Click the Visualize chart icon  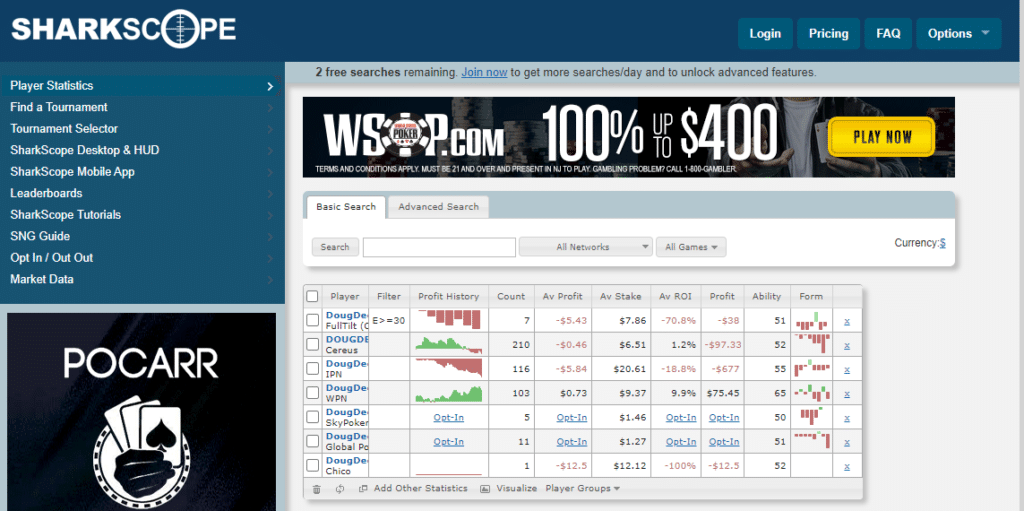pos(485,489)
